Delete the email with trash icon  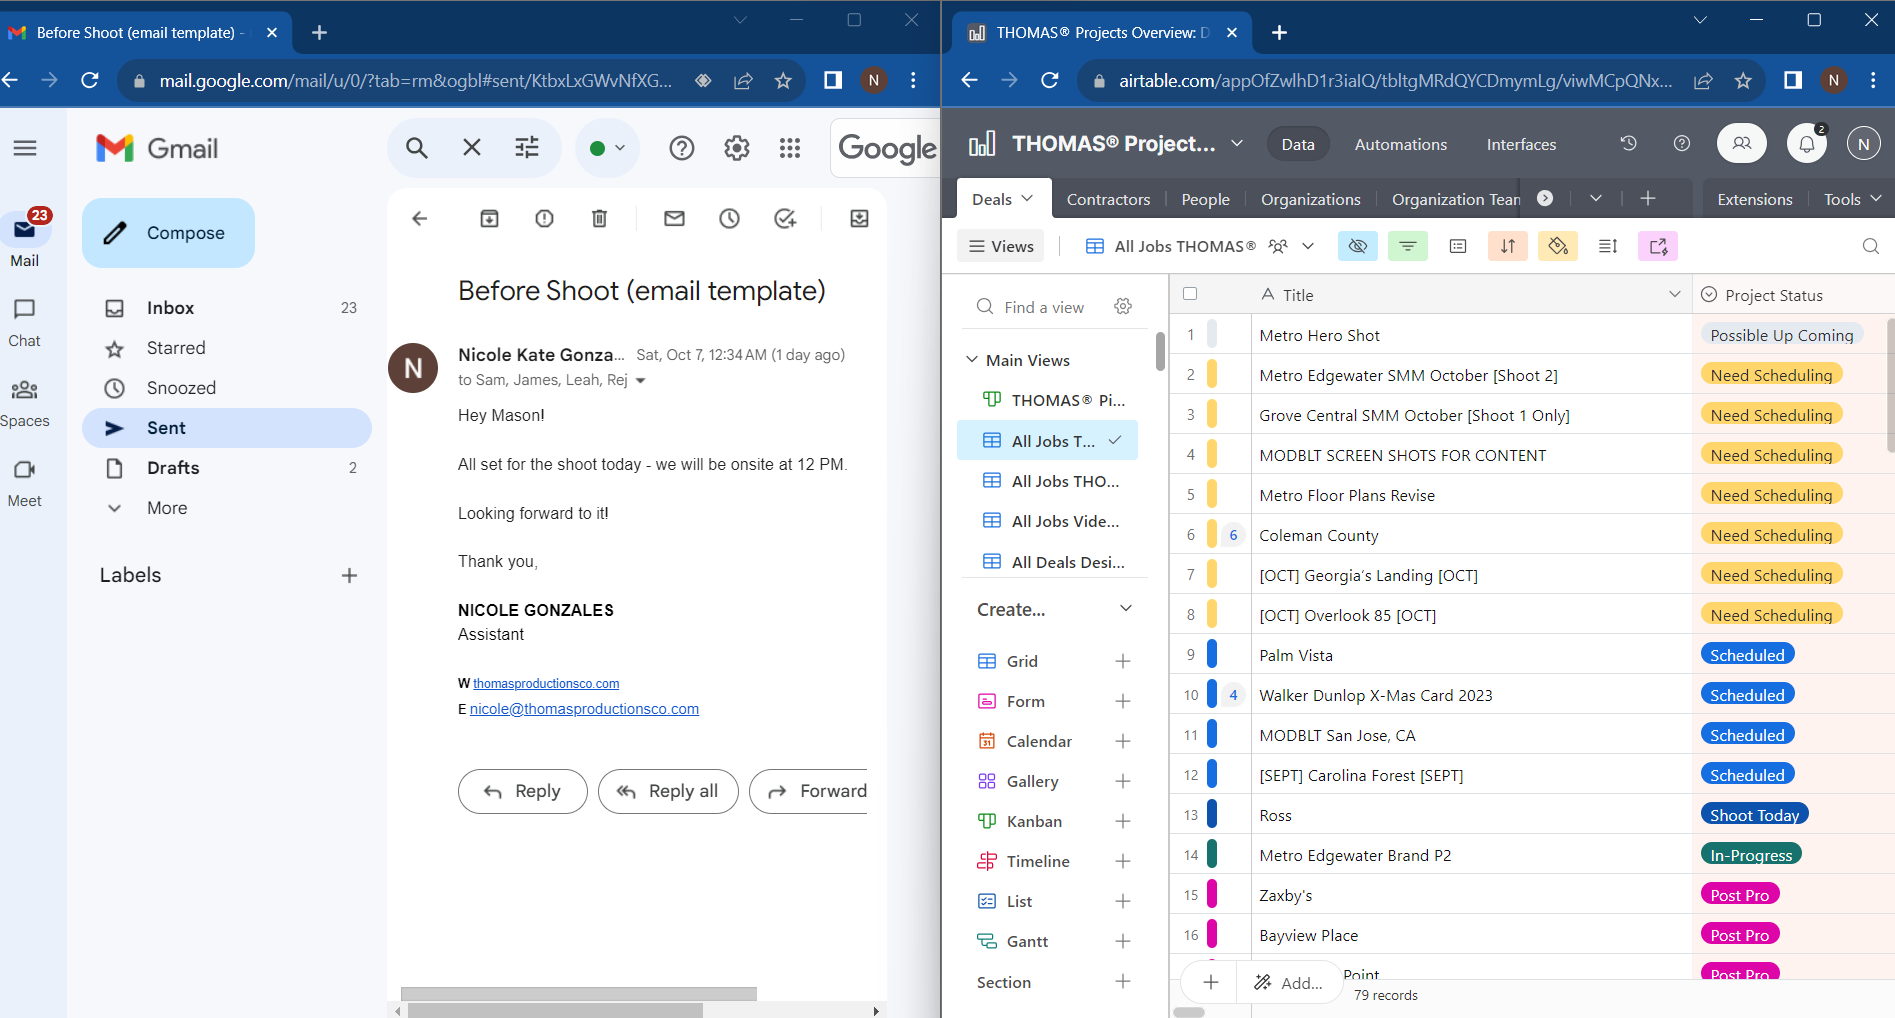click(599, 219)
